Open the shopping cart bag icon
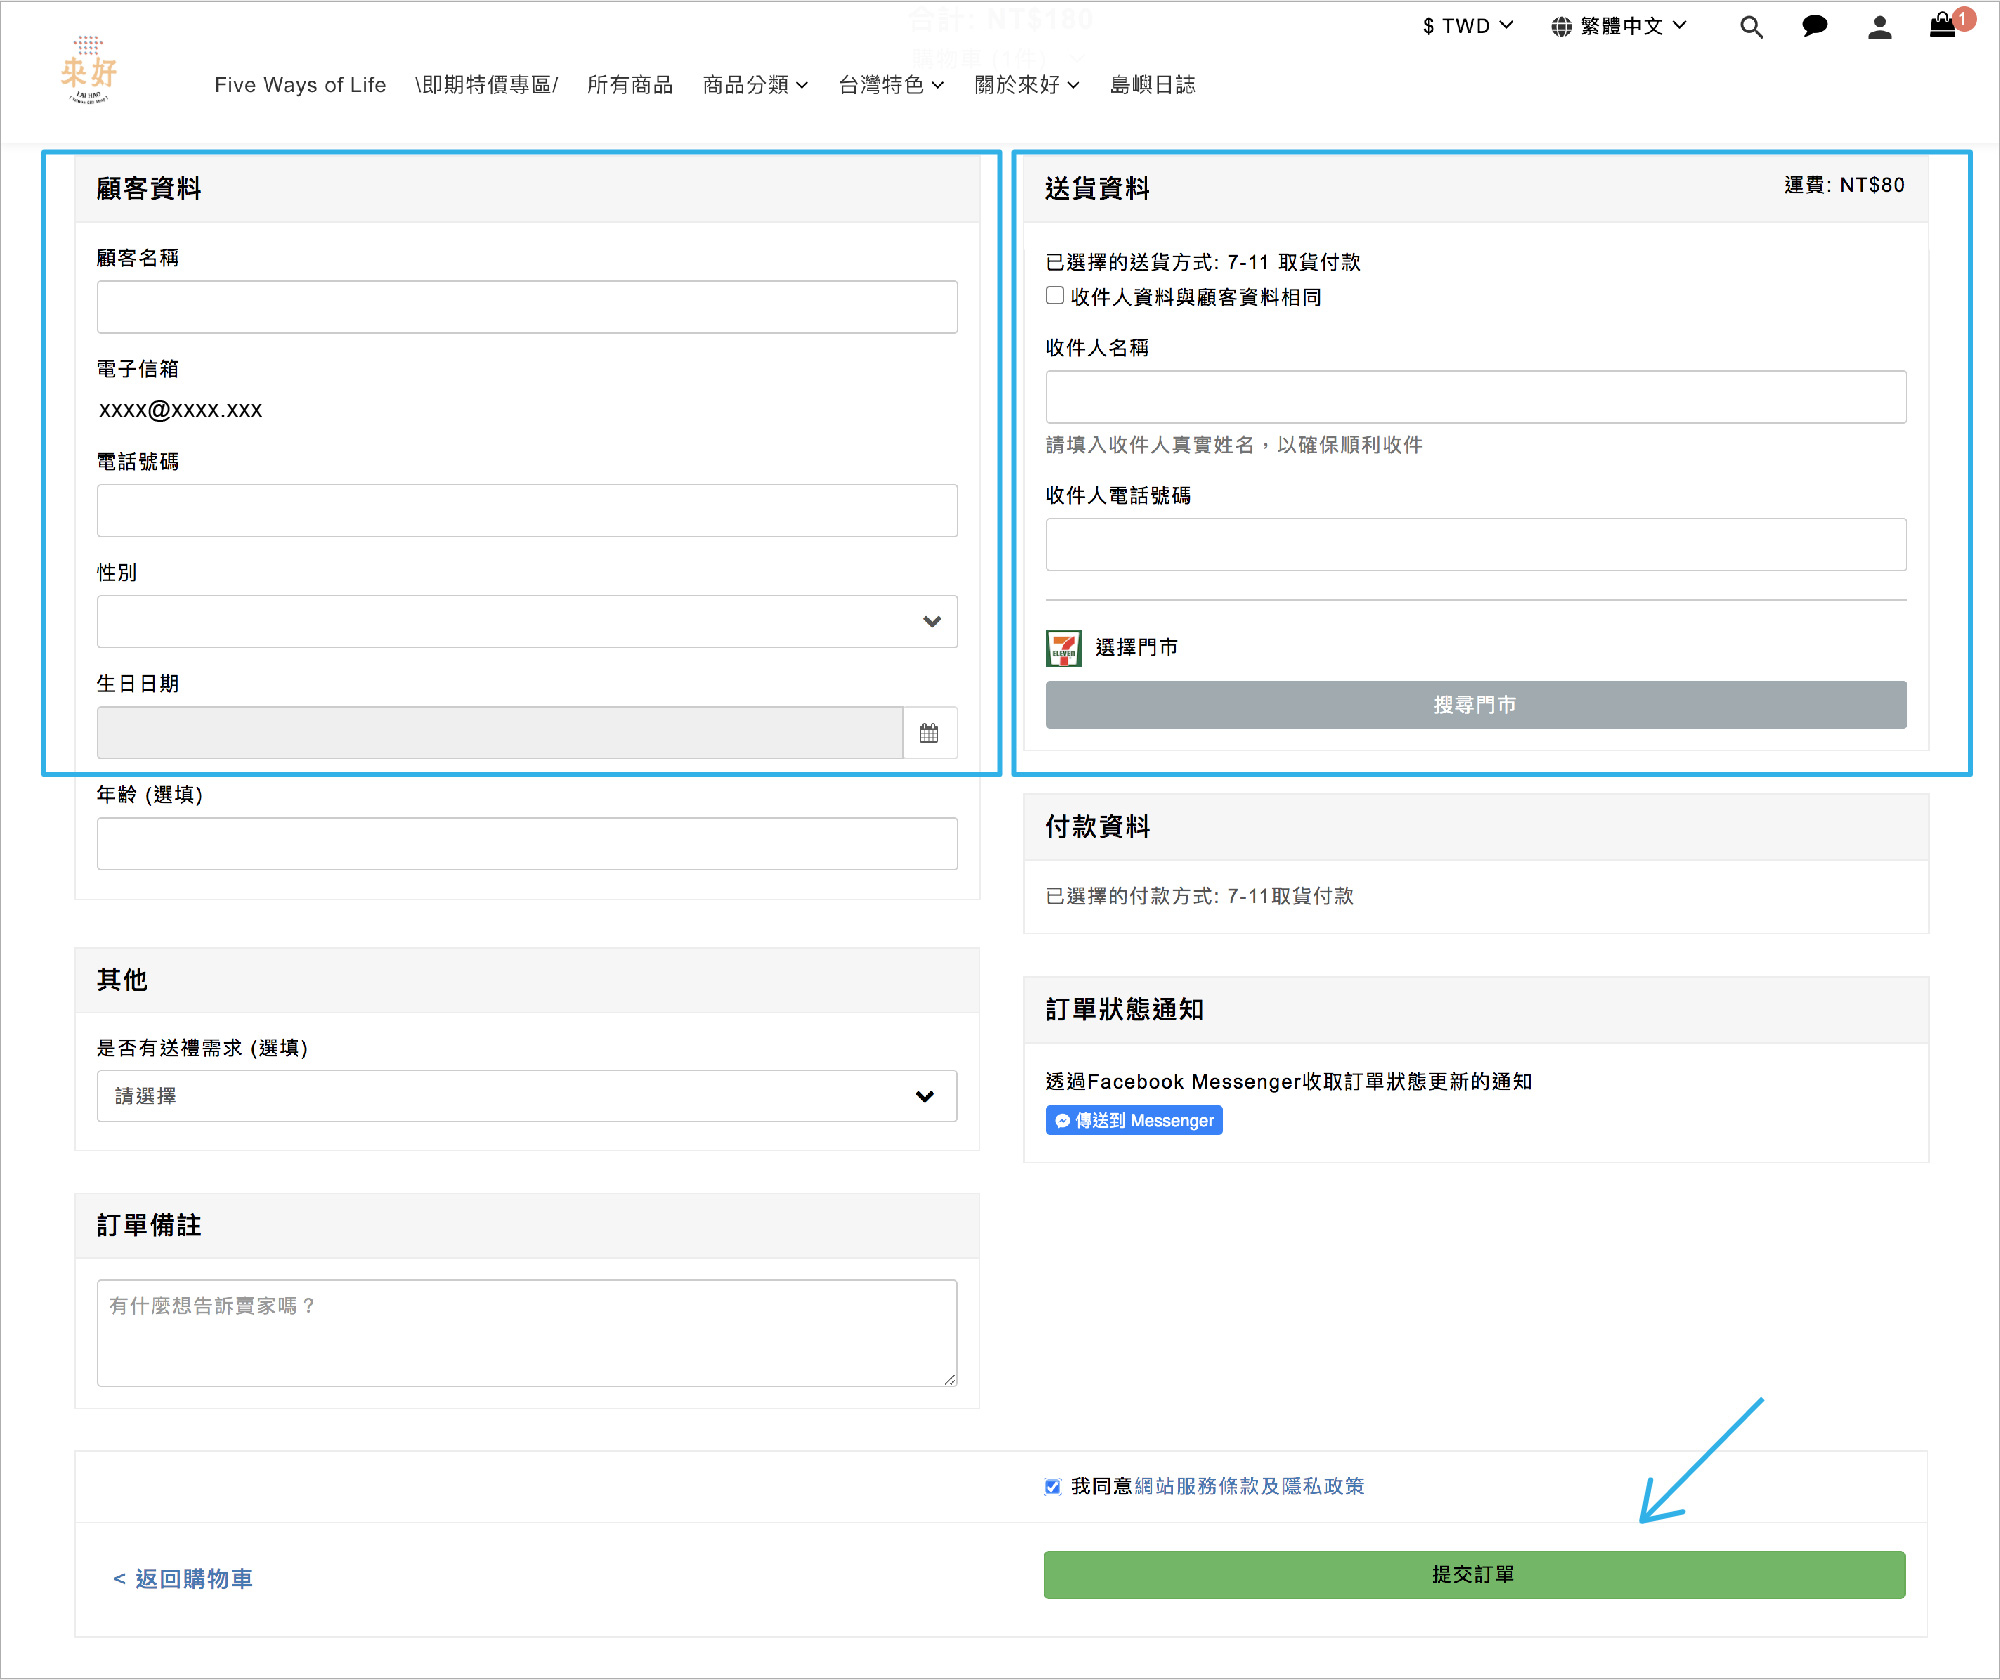The height and width of the screenshot is (1680, 2000). (x=1942, y=25)
